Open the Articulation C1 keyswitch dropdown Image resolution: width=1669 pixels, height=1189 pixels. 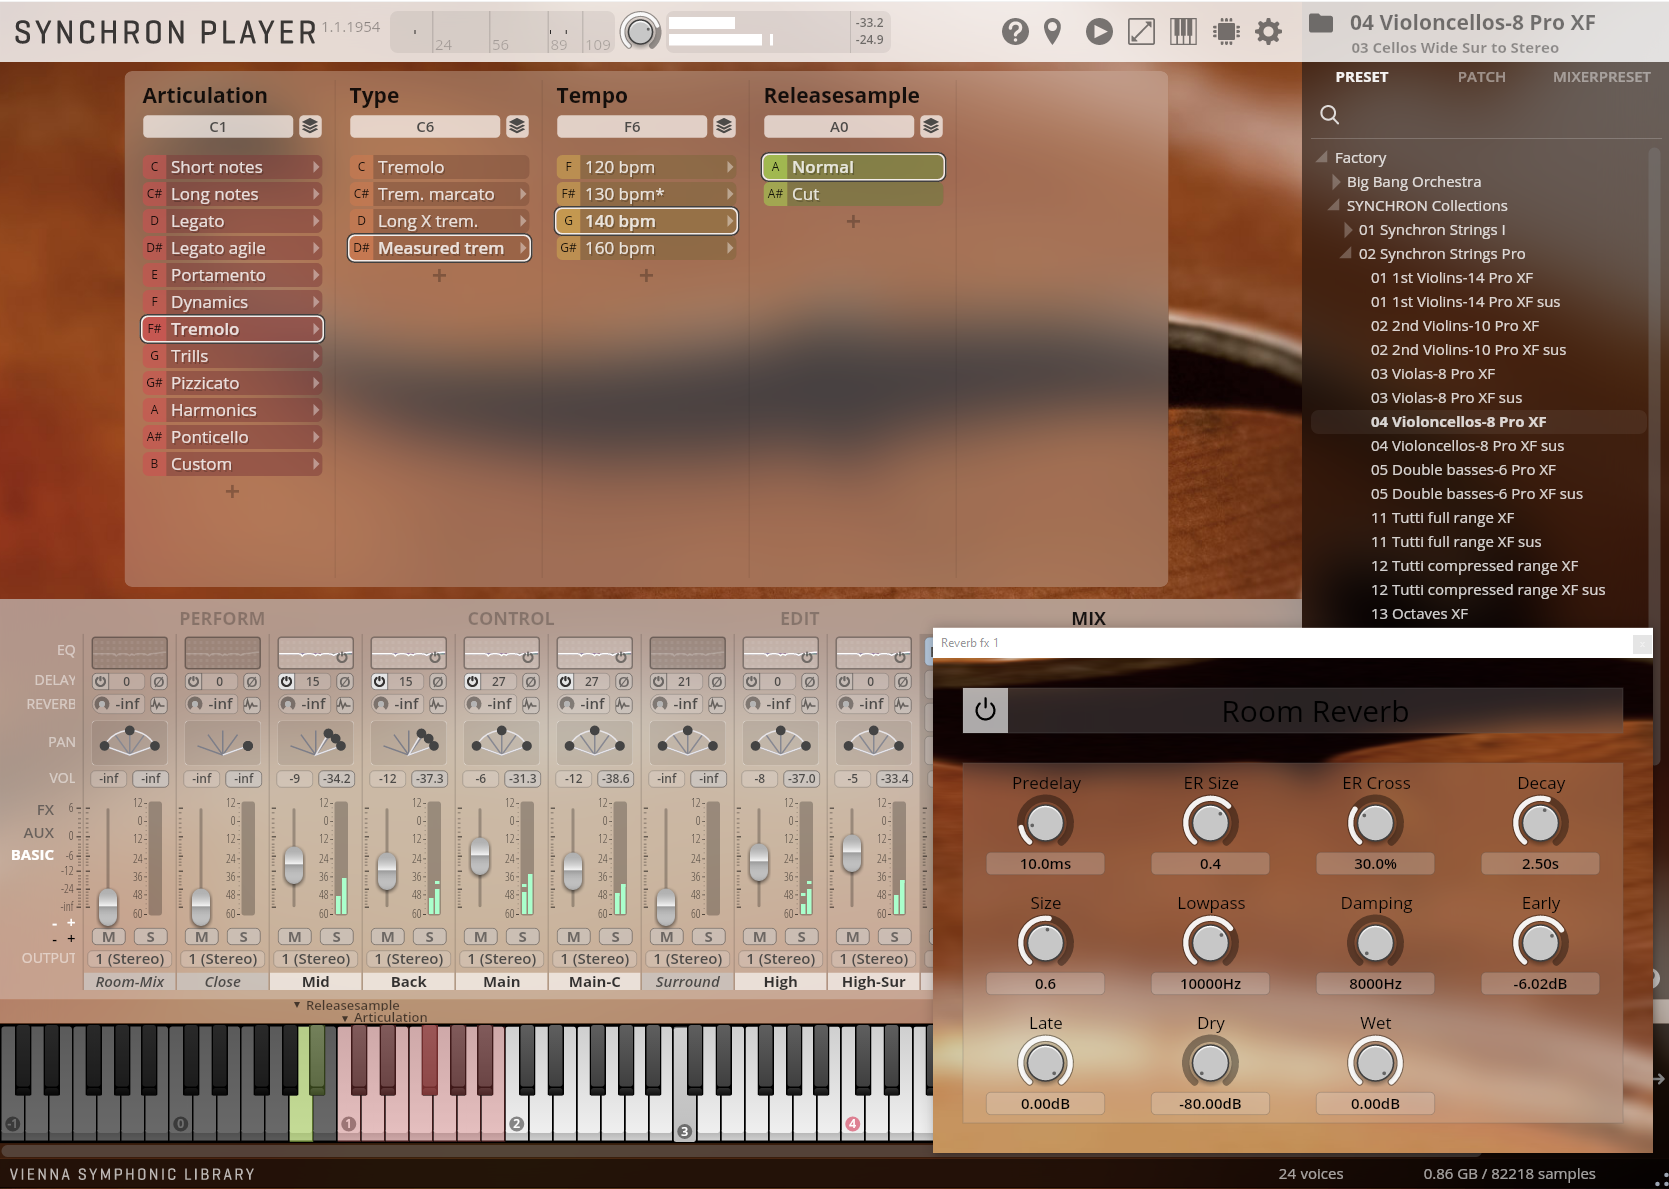pos(218,126)
